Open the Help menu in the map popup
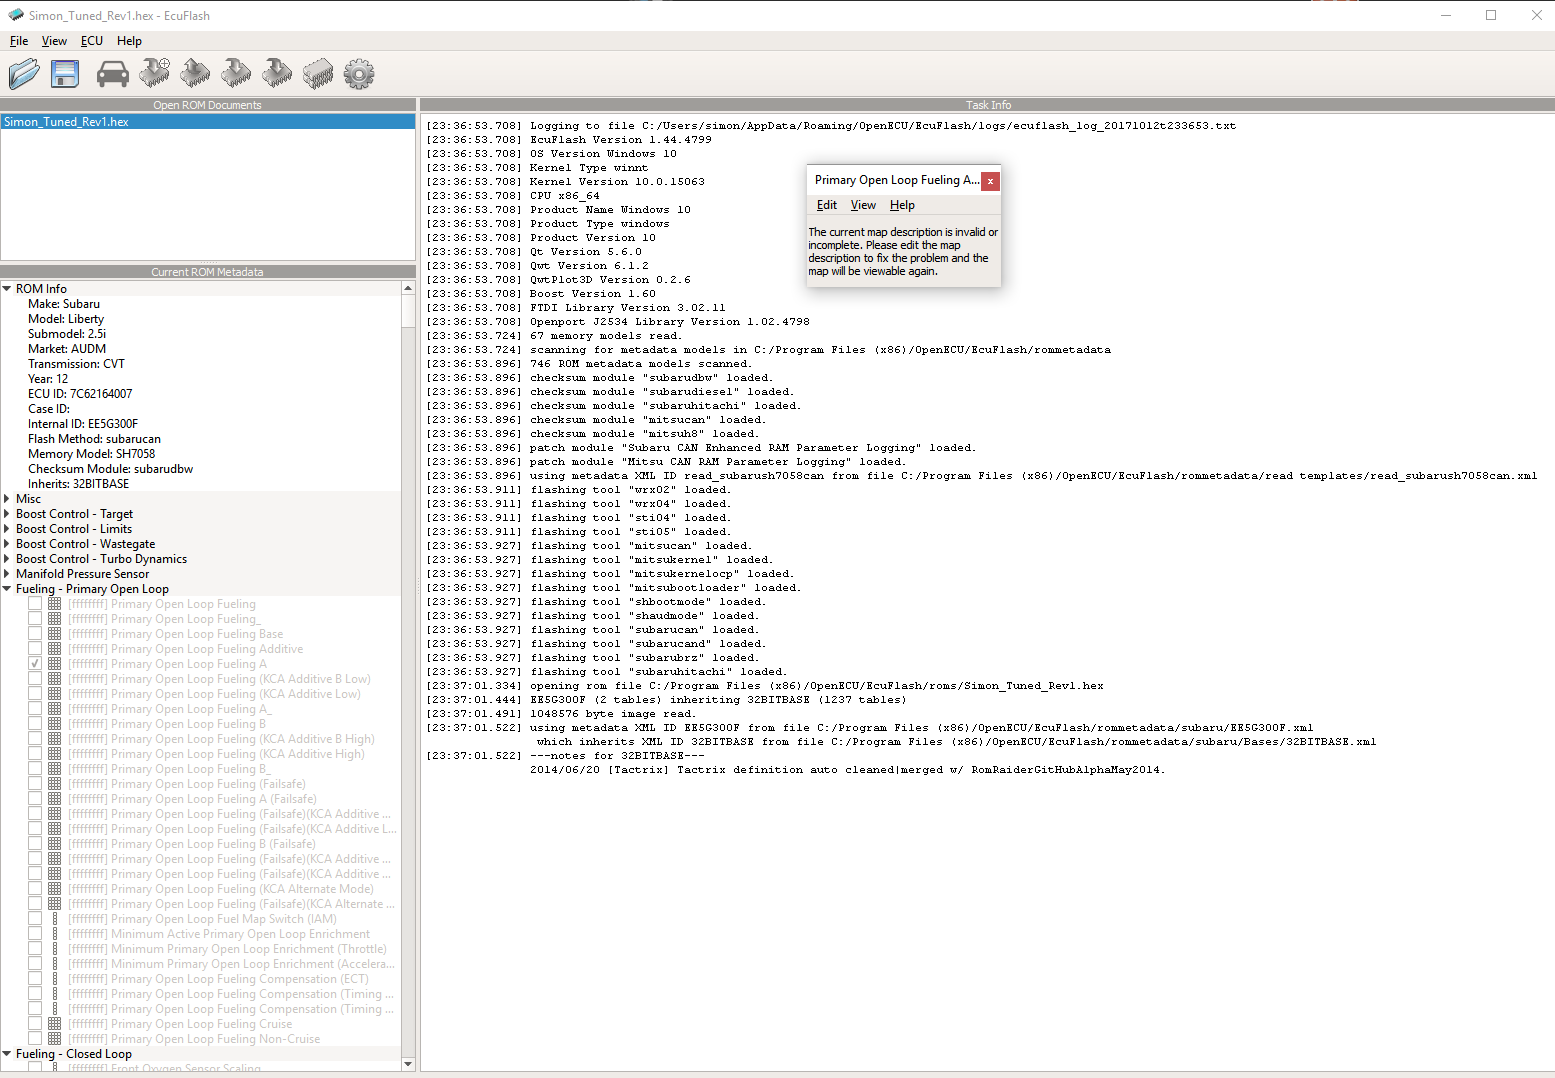The width and height of the screenshot is (1555, 1078). pyautogui.click(x=902, y=205)
